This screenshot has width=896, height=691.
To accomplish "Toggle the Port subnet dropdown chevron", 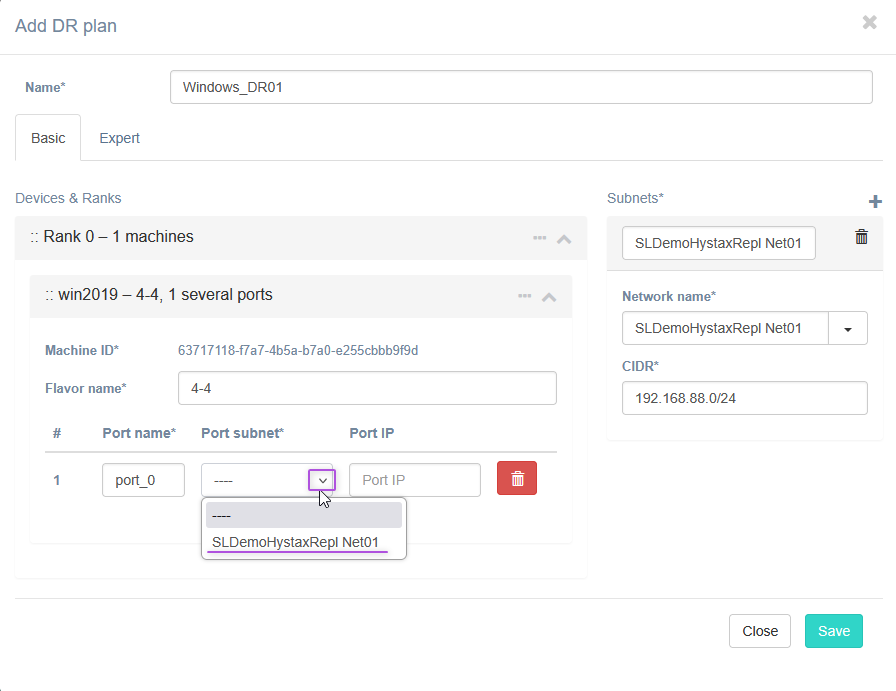I will [x=322, y=480].
